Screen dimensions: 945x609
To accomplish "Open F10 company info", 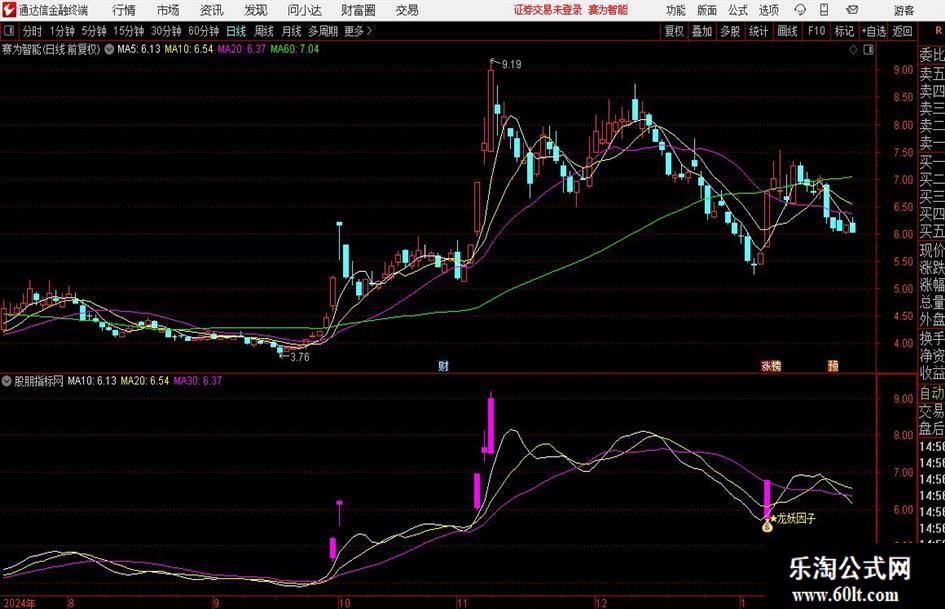I will pos(816,31).
